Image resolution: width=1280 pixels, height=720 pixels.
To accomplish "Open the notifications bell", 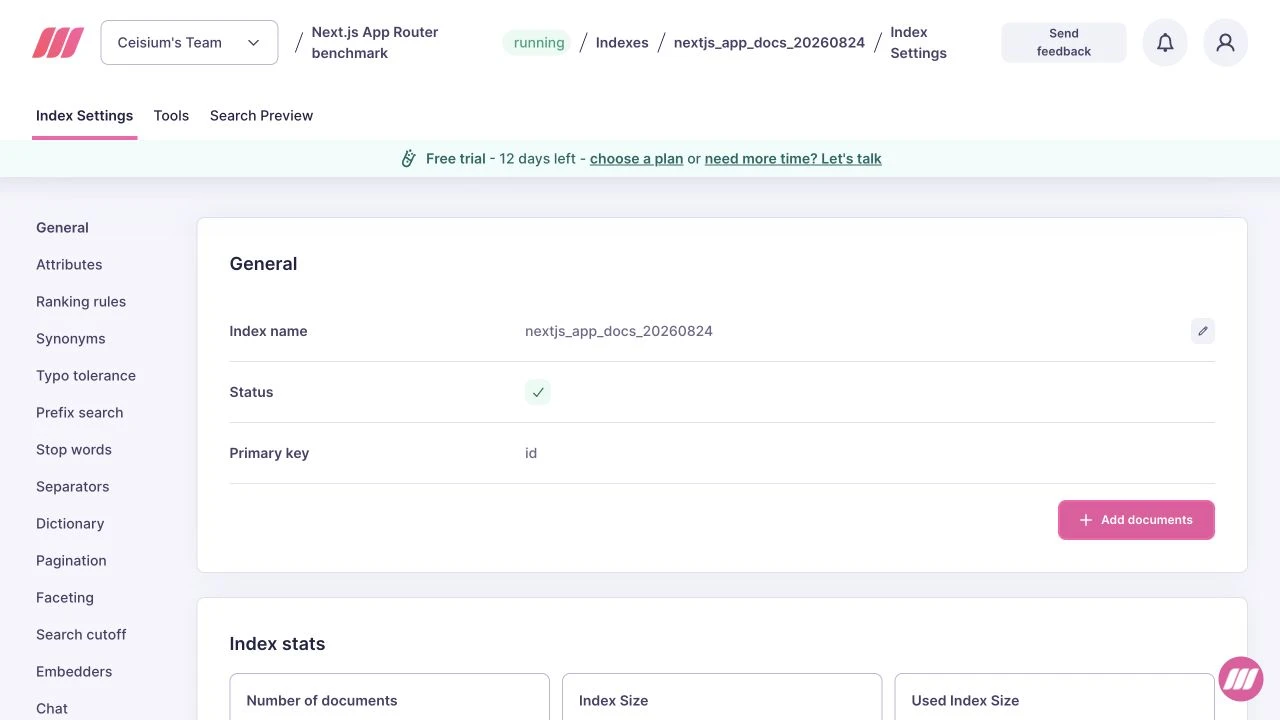I will coord(1165,43).
